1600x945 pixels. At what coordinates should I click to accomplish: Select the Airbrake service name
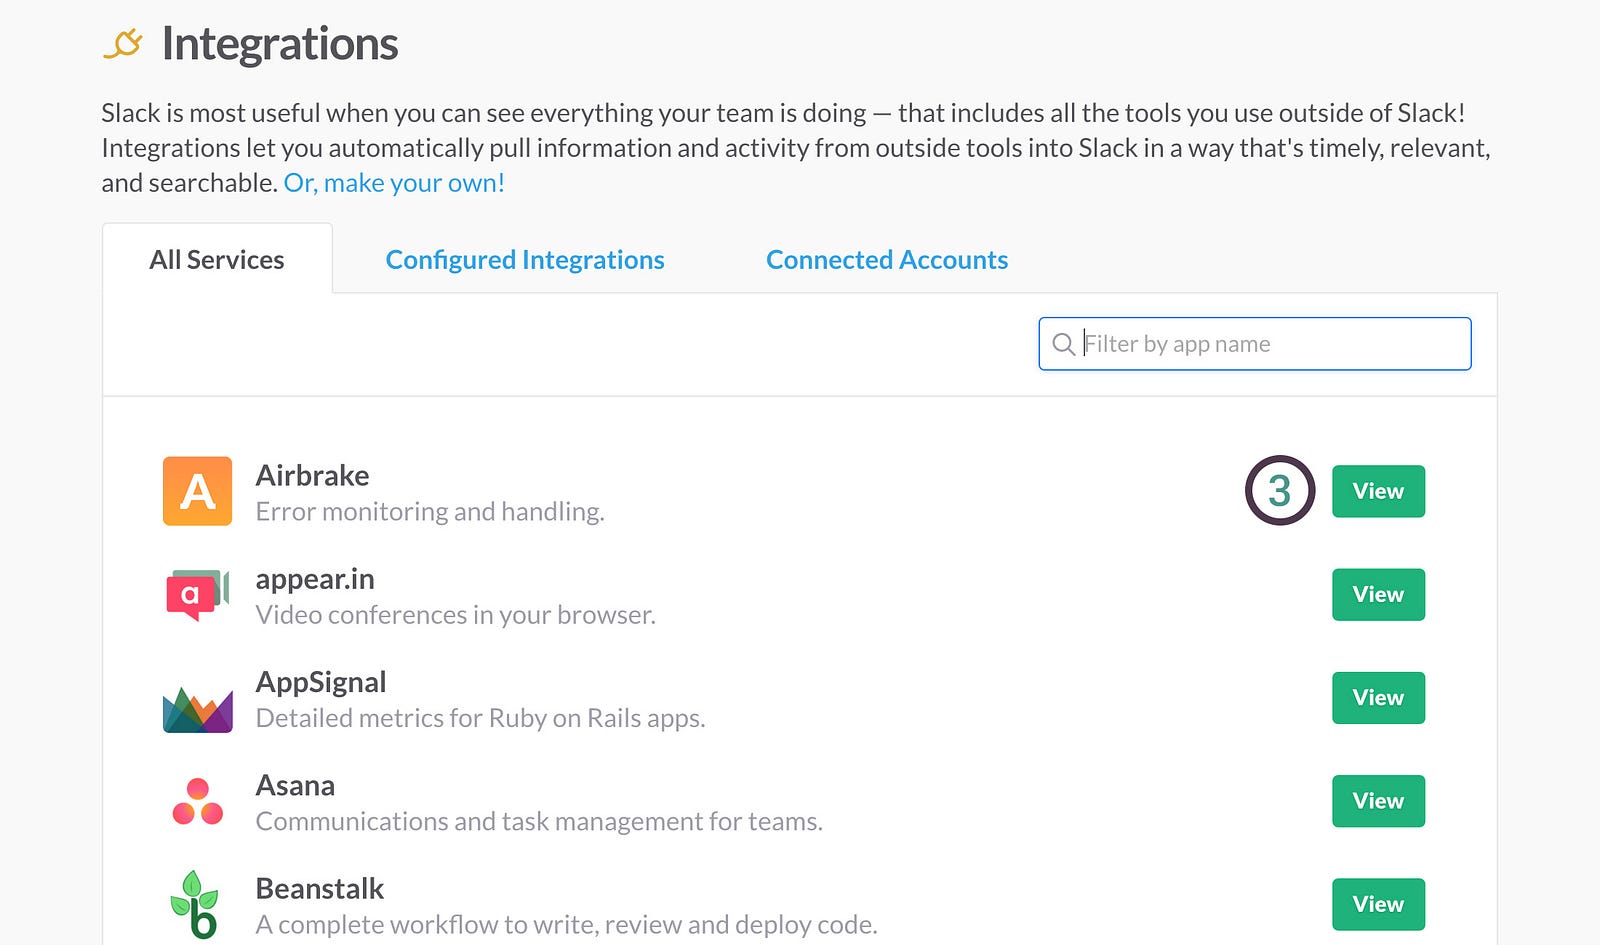[x=312, y=475]
